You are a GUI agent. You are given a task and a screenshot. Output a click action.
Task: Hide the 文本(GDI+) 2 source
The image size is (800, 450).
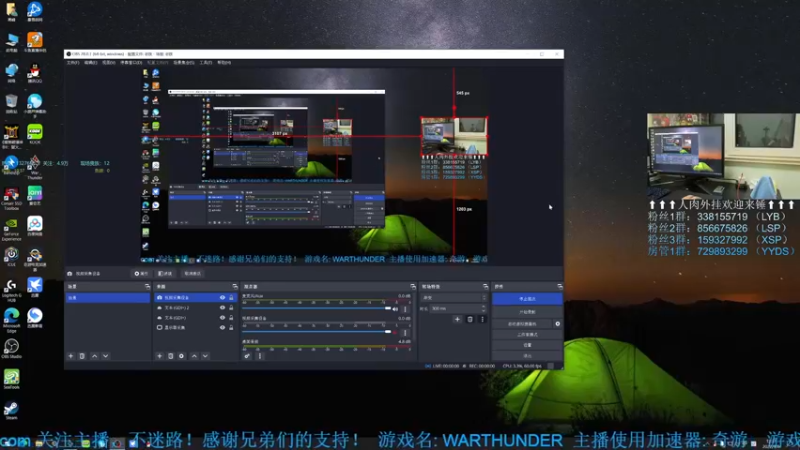coord(222,308)
